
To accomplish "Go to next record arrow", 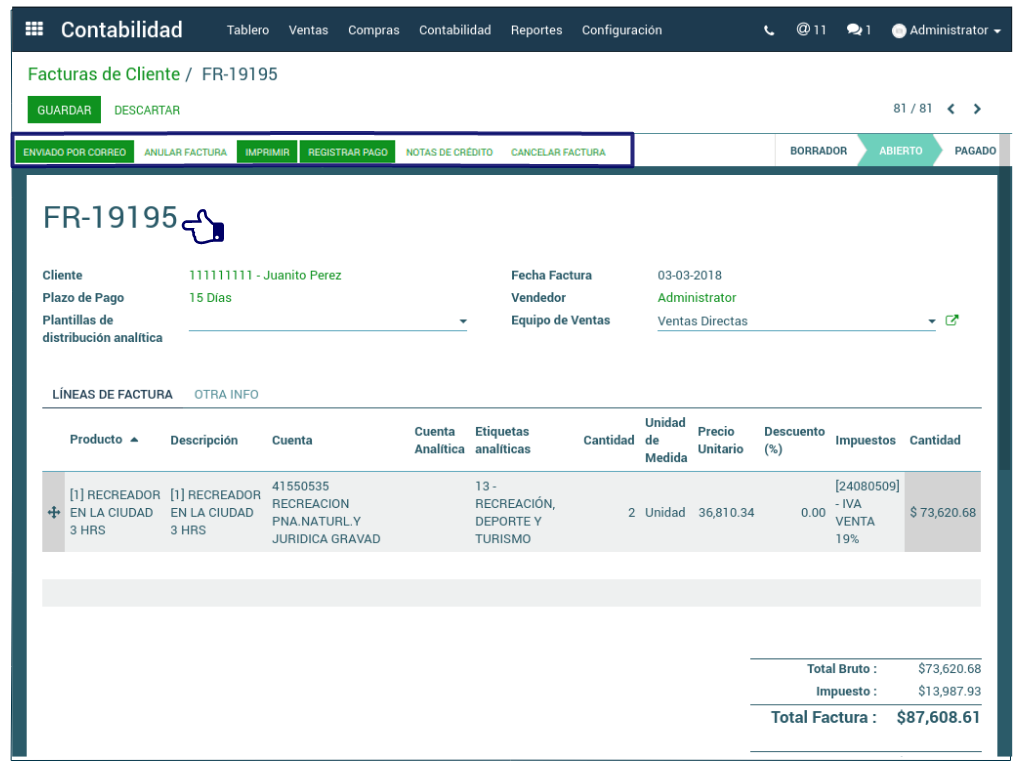I will (977, 109).
